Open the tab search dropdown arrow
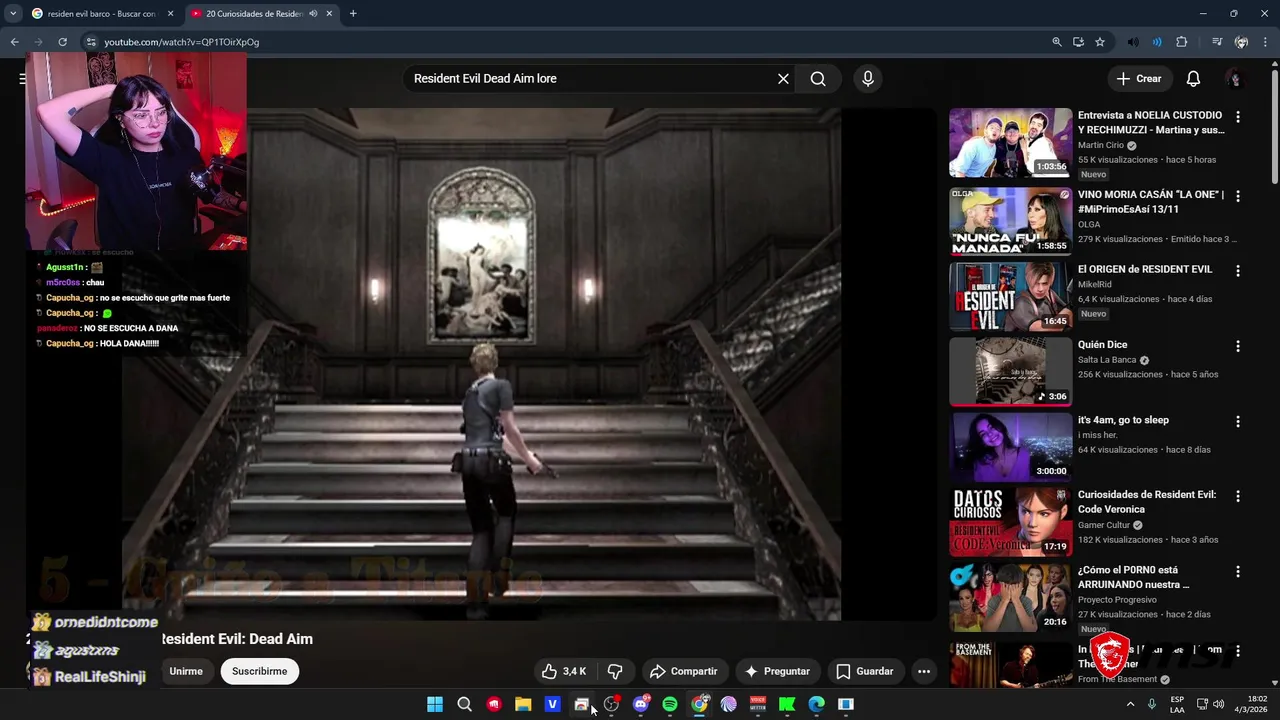Screen dimensions: 1280x720 13,14
